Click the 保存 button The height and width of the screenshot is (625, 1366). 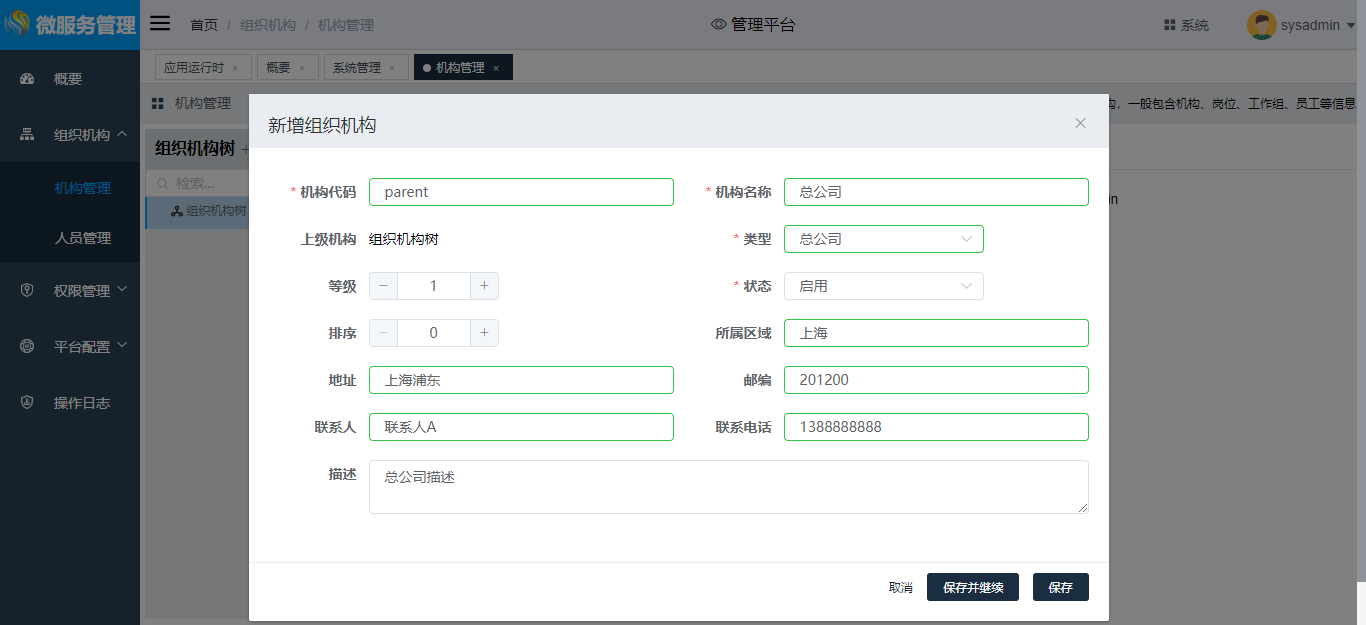1060,587
